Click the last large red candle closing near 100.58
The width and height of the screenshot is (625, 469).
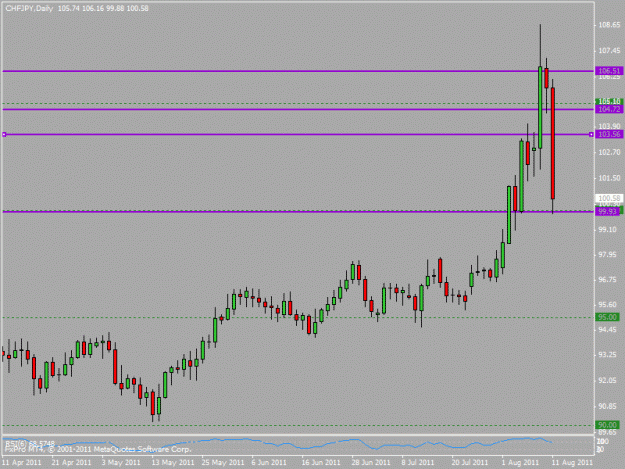[x=553, y=143]
